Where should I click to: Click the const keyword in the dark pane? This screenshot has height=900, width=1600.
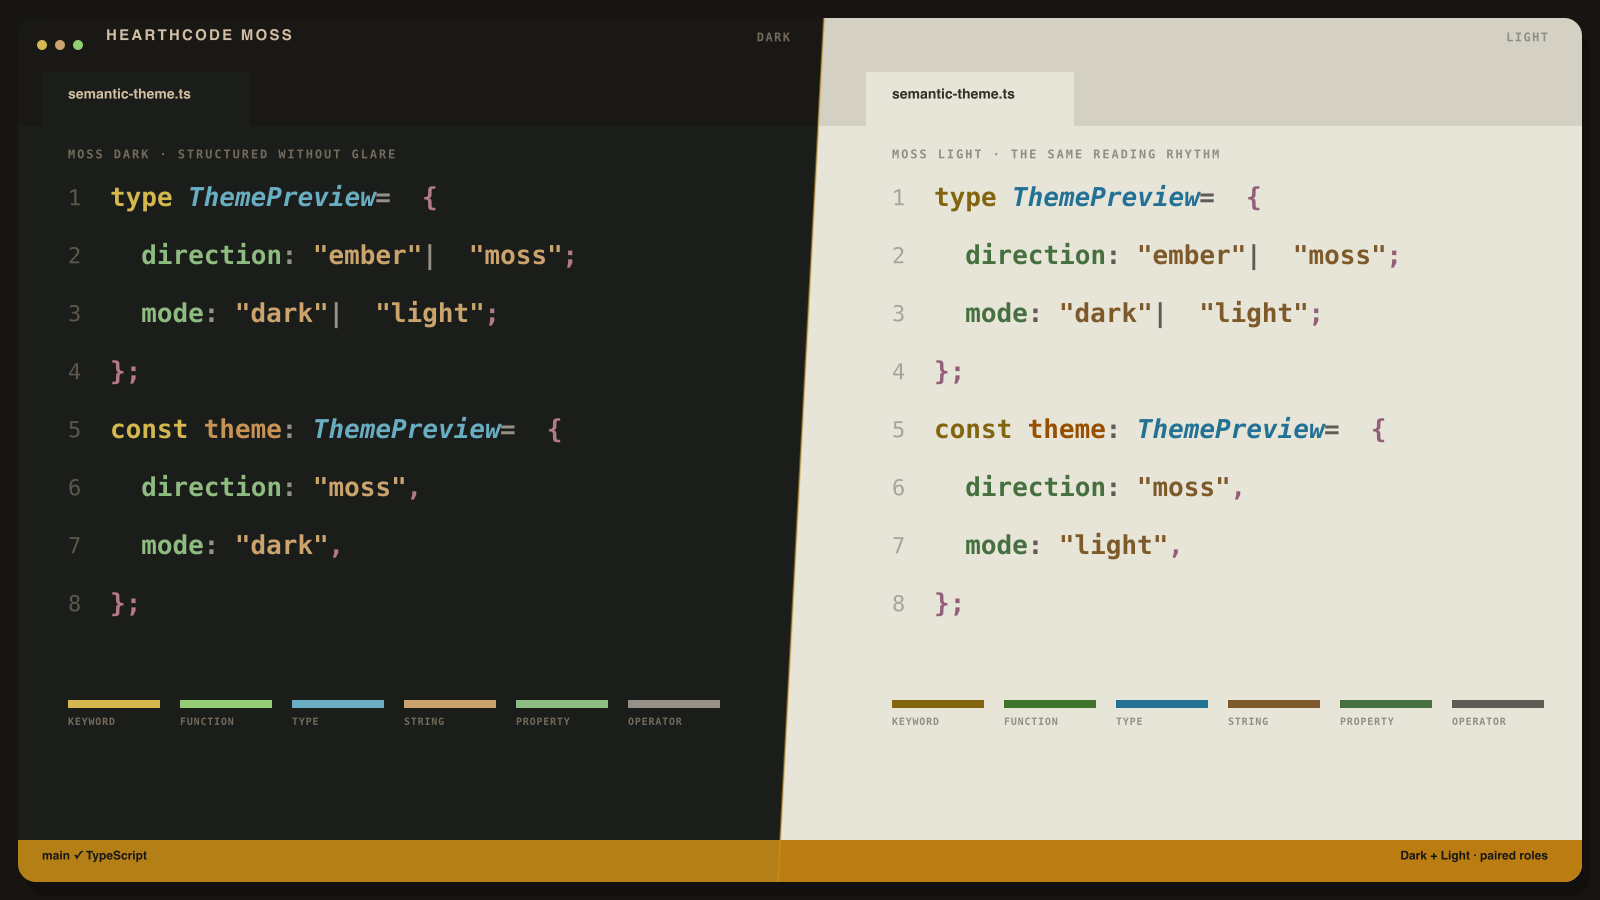pos(149,430)
